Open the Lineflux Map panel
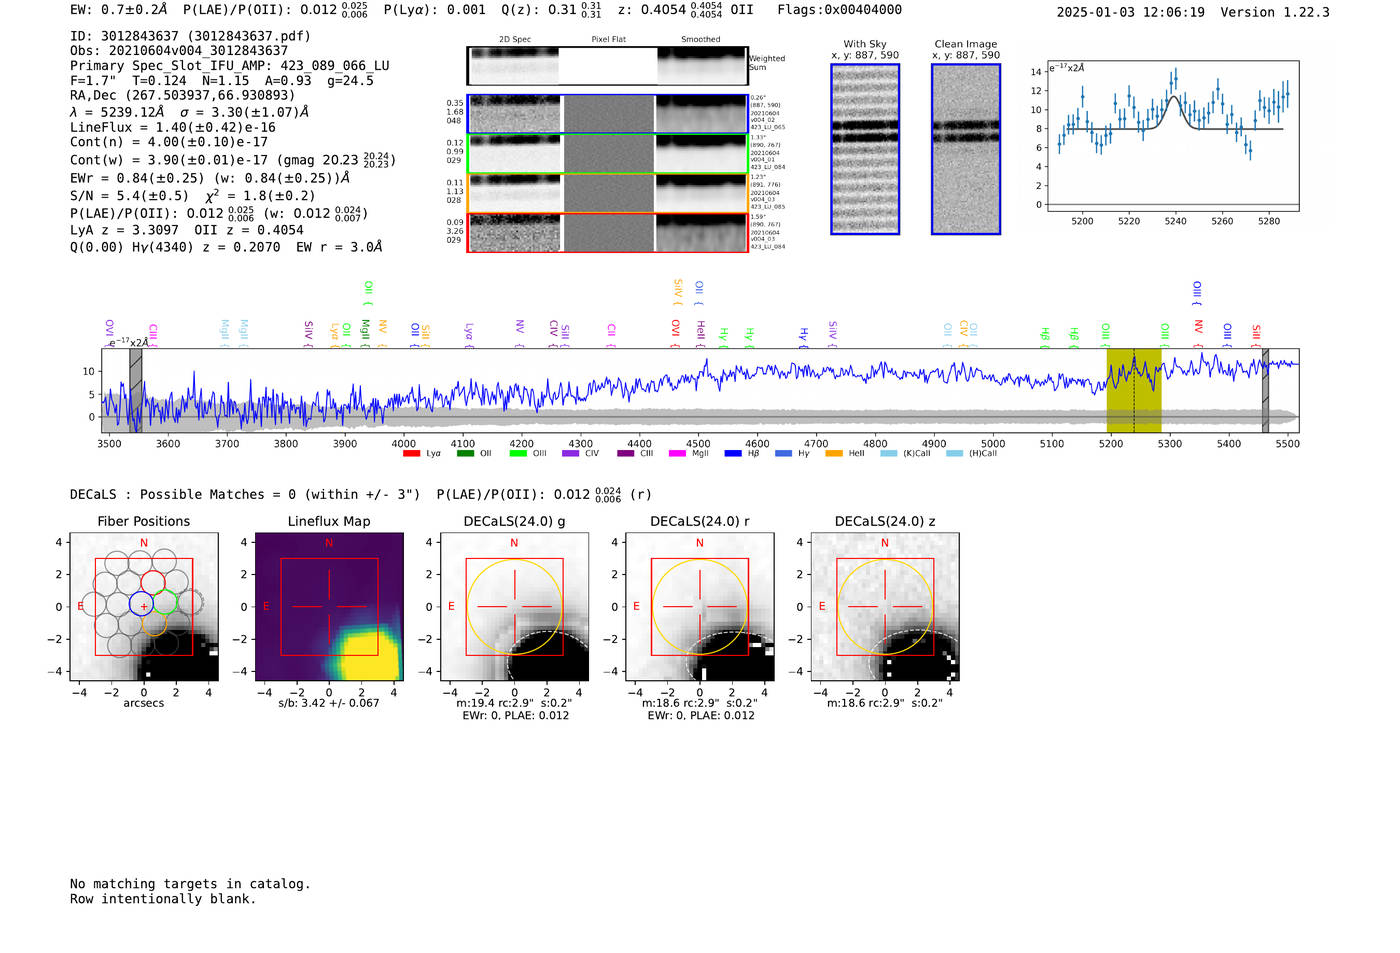Viewport: 1400px width, 953px height. click(329, 607)
